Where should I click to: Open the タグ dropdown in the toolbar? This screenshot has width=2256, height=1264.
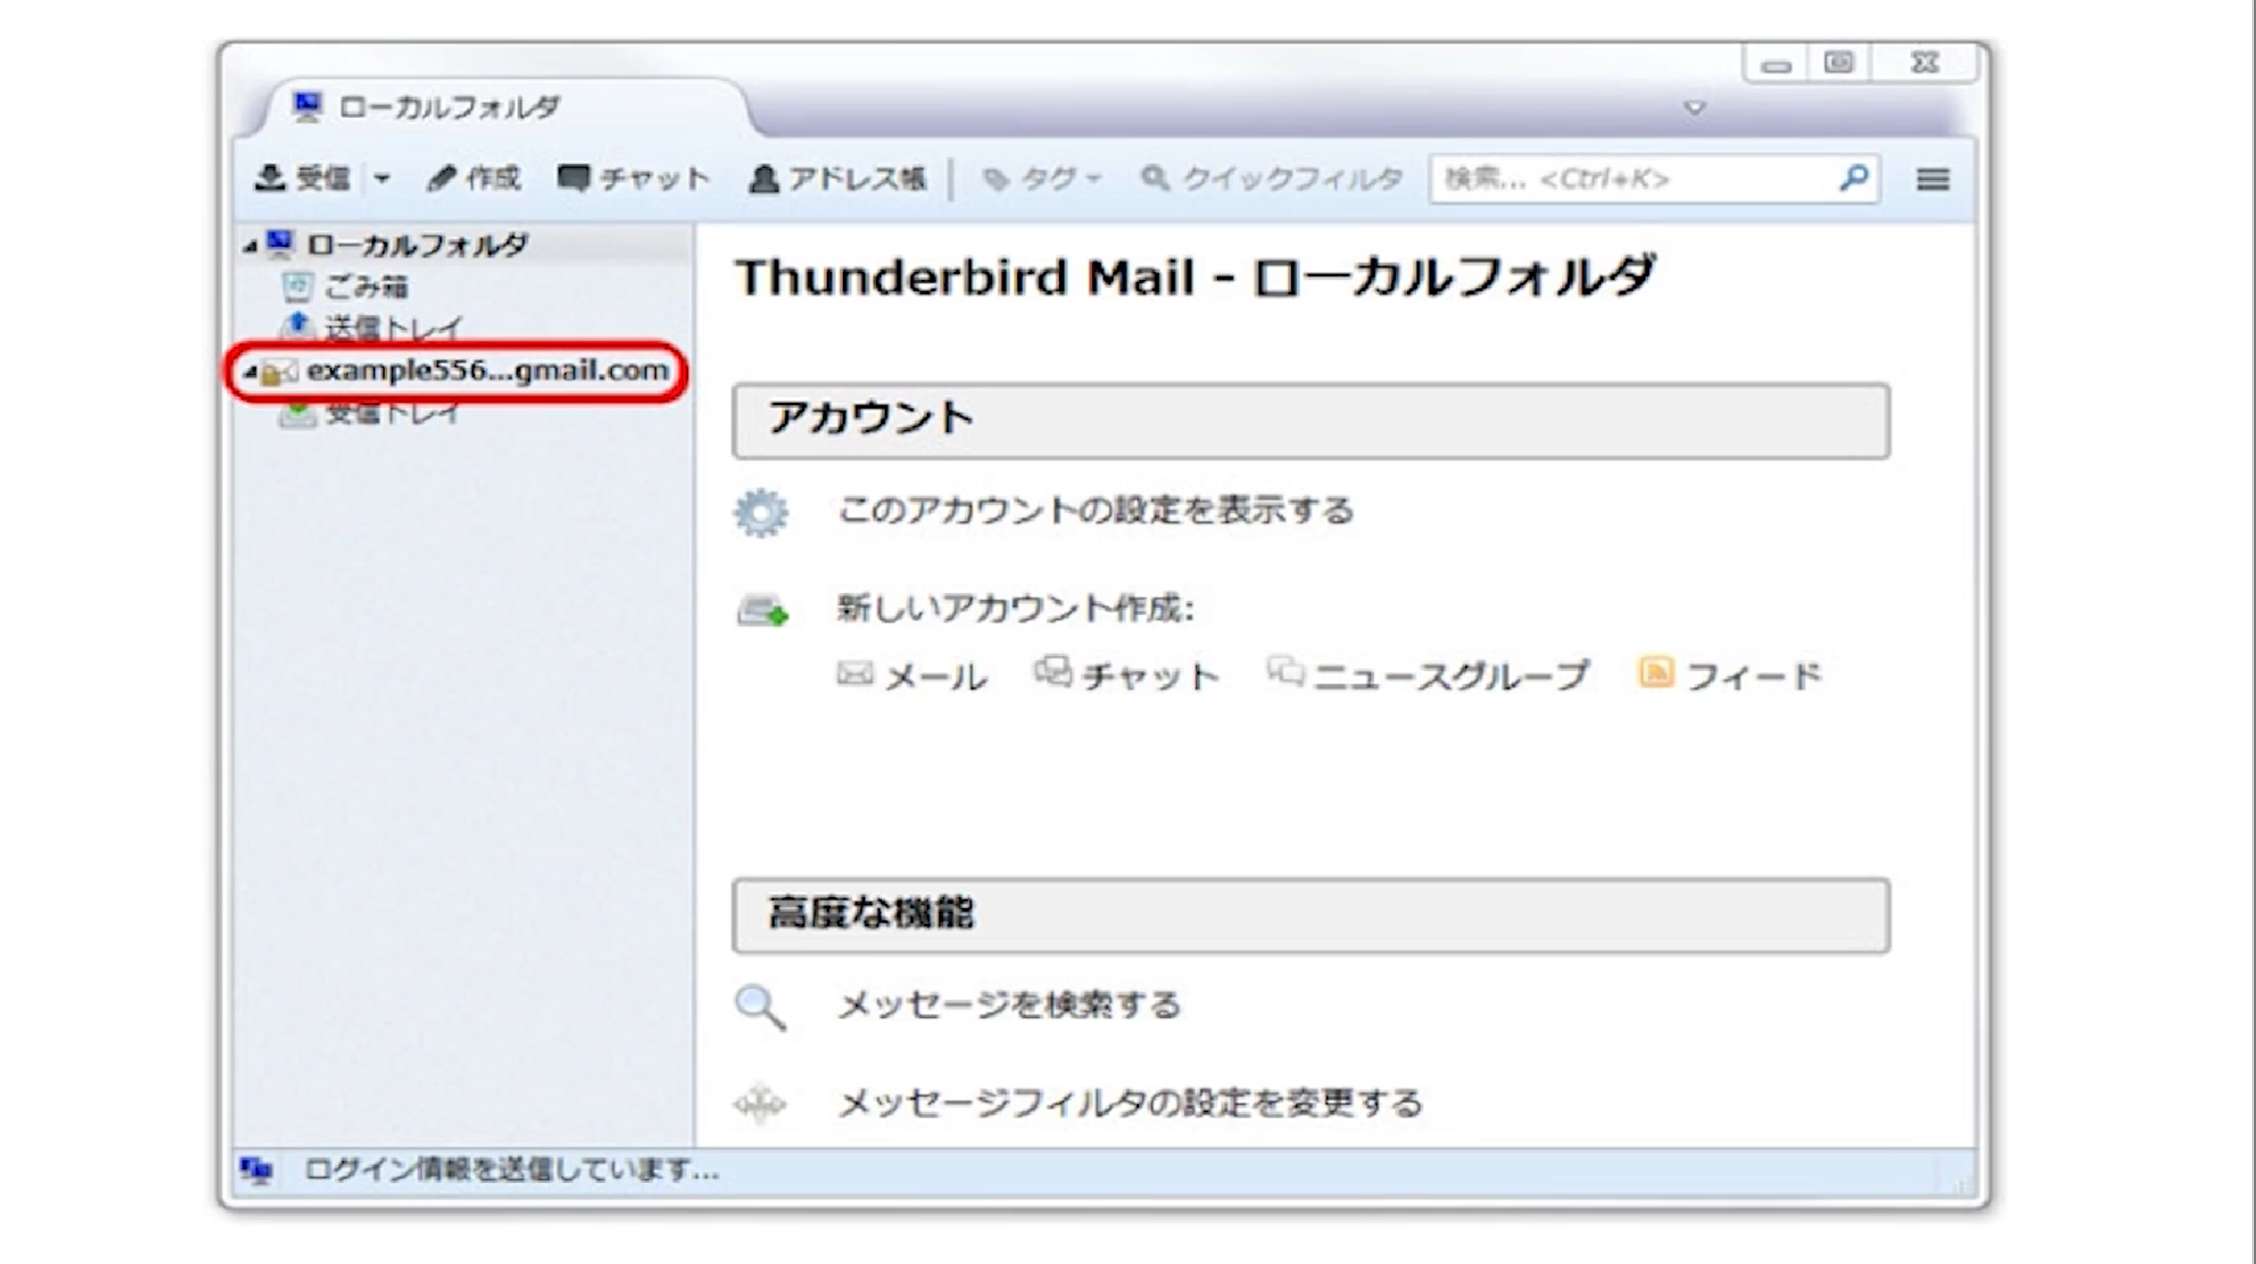click(x=1042, y=179)
